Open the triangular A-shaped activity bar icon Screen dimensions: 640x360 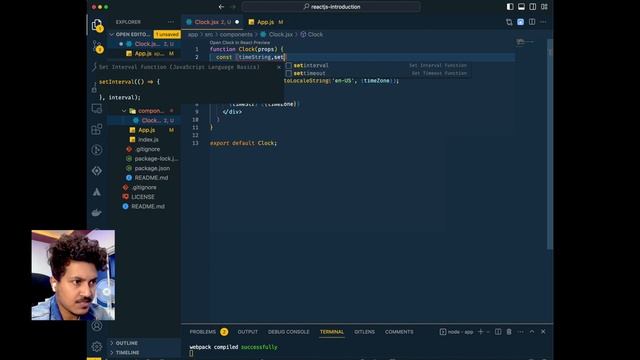[97, 192]
